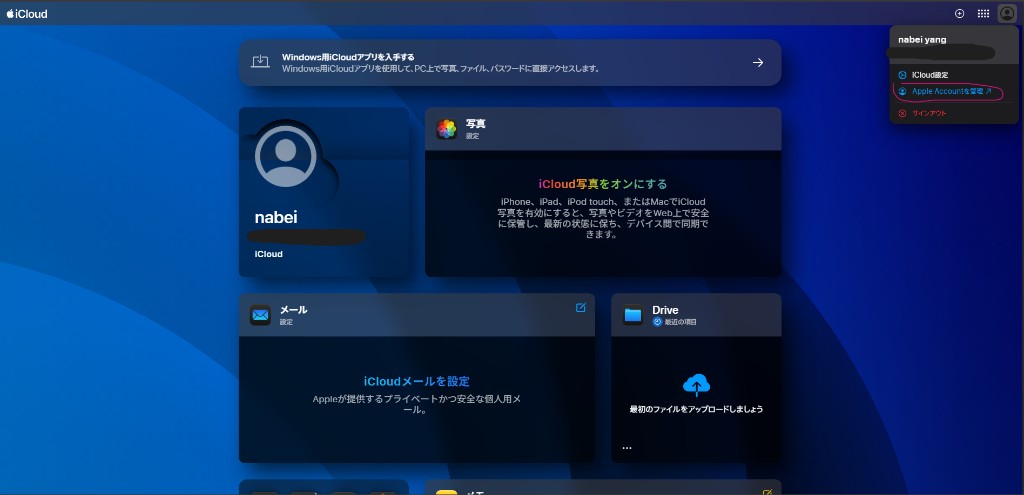The height and width of the screenshot is (495, 1024).
Task: Click the large profile avatar picture
Action: (285, 157)
